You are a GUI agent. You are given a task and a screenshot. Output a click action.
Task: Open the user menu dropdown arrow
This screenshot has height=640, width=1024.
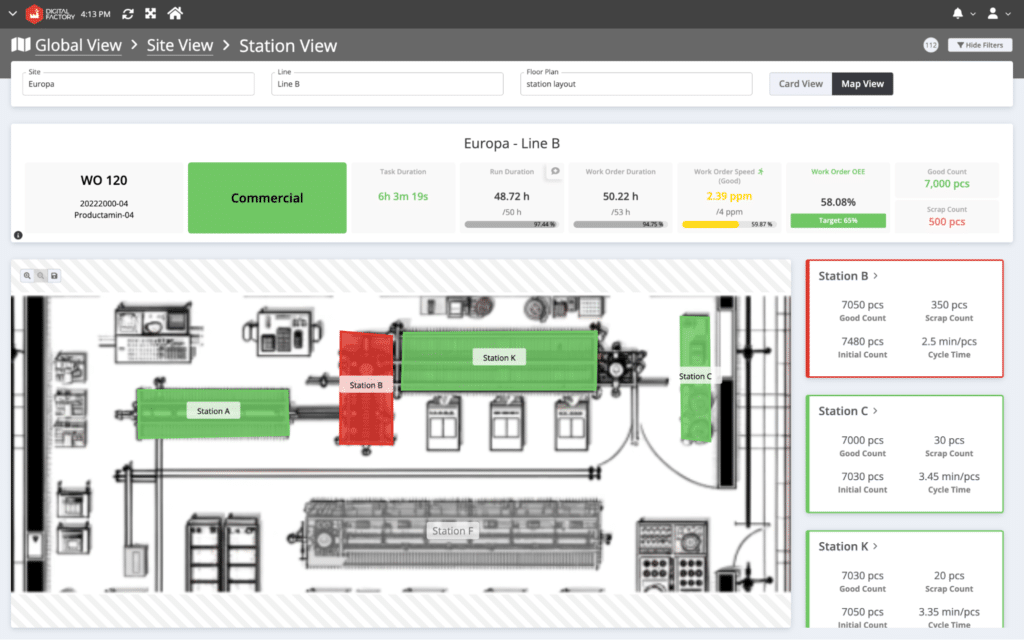(1008, 14)
